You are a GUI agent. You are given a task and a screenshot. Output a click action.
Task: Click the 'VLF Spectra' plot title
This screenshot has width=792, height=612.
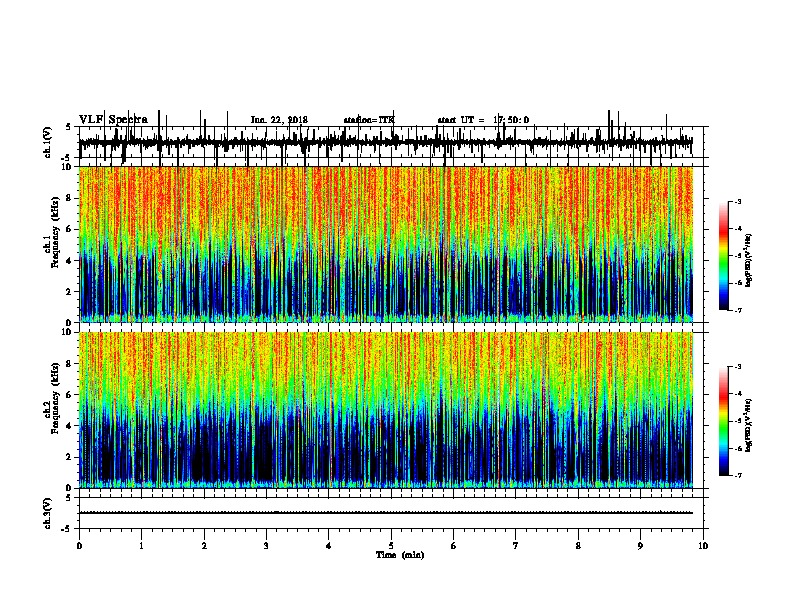pyautogui.click(x=113, y=120)
